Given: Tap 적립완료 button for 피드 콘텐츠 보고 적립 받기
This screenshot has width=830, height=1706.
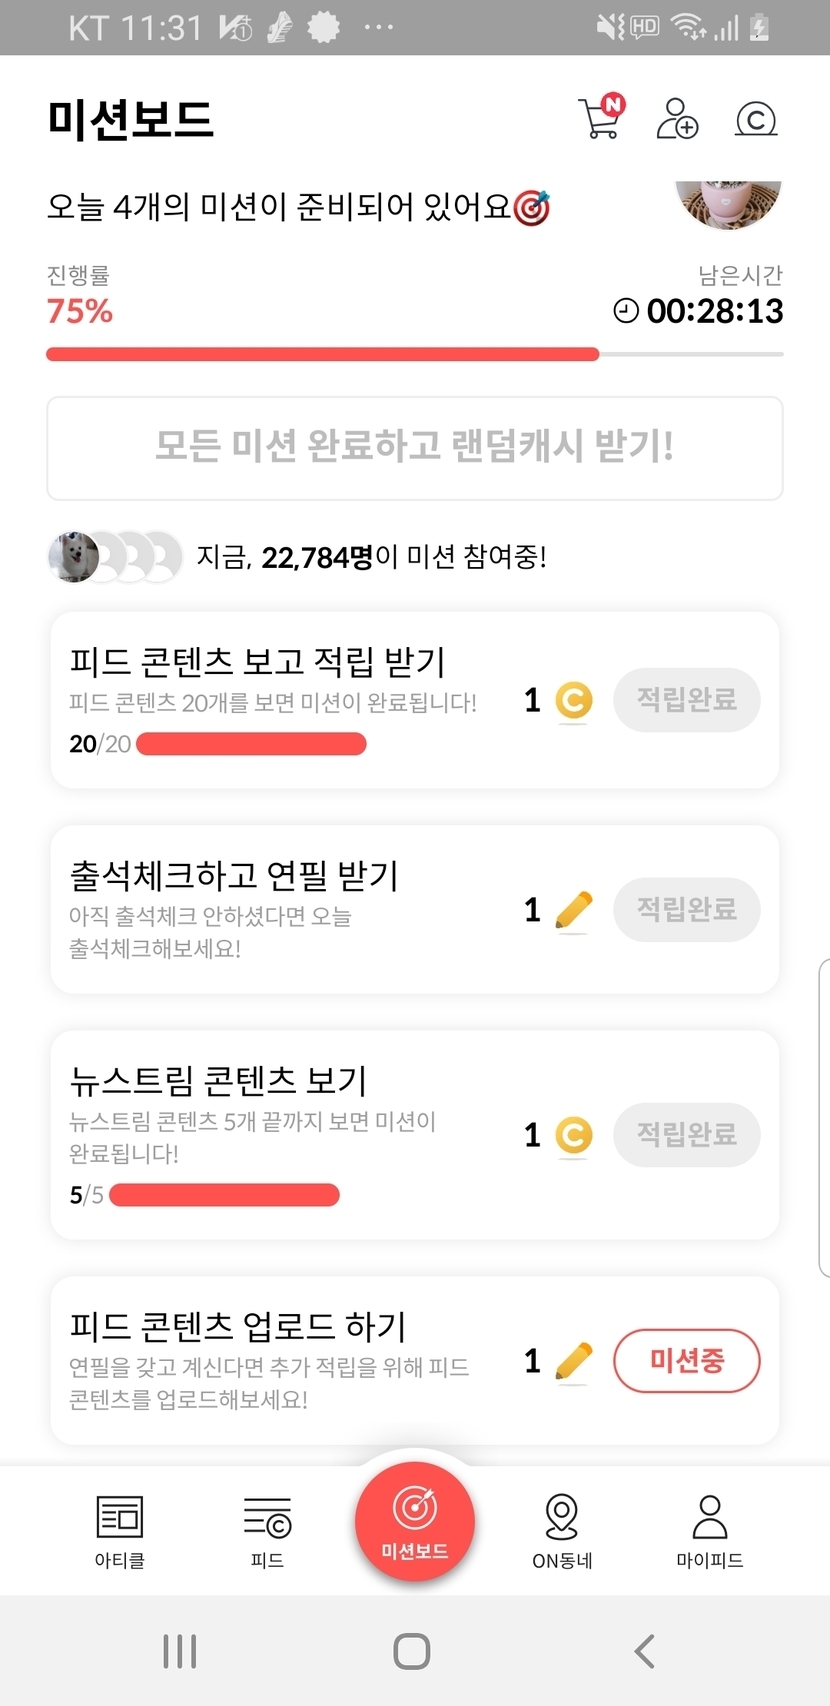Looking at the screenshot, I should tap(686, 699).
